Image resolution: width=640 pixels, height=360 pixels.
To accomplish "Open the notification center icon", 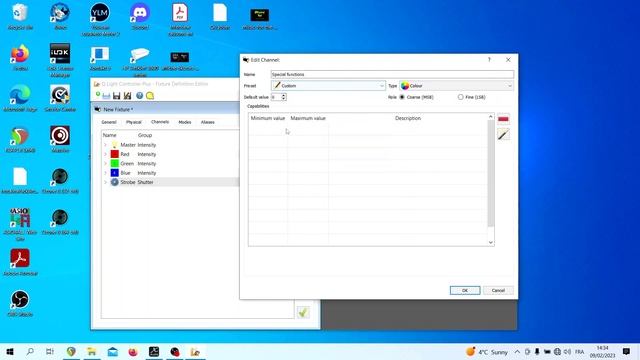I will point(626,351).
